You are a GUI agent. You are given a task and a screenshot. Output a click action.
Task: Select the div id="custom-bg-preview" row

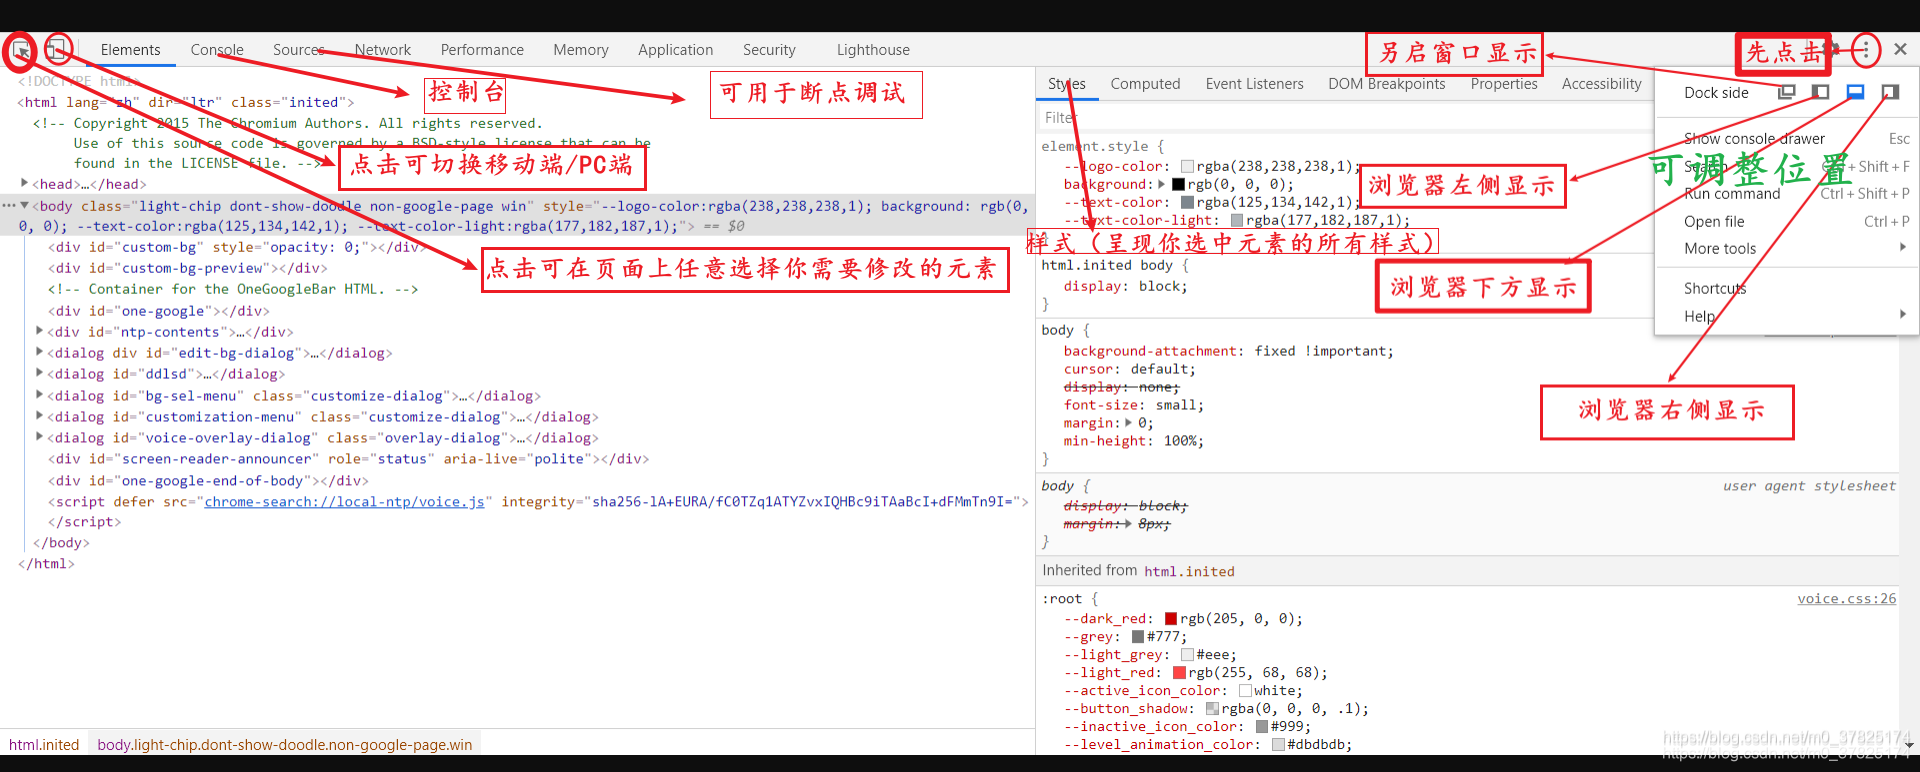188,268
